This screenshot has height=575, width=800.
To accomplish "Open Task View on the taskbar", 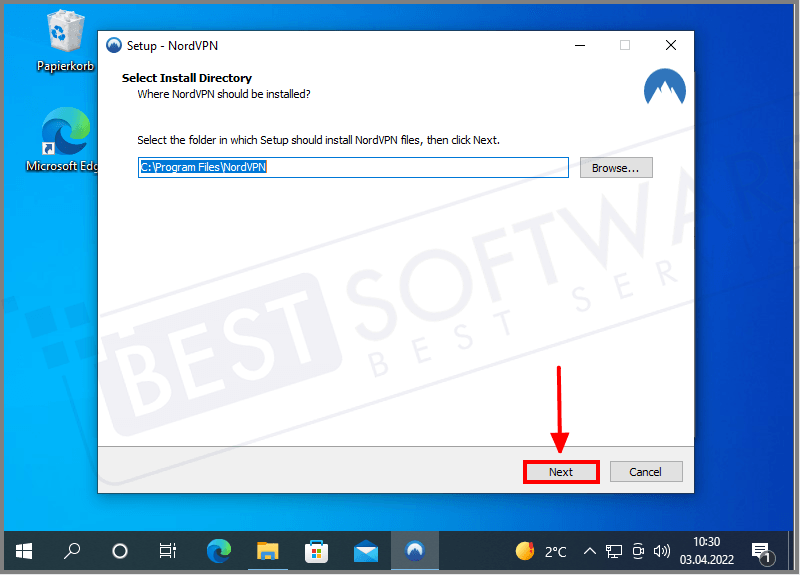I will coord(168,551).
